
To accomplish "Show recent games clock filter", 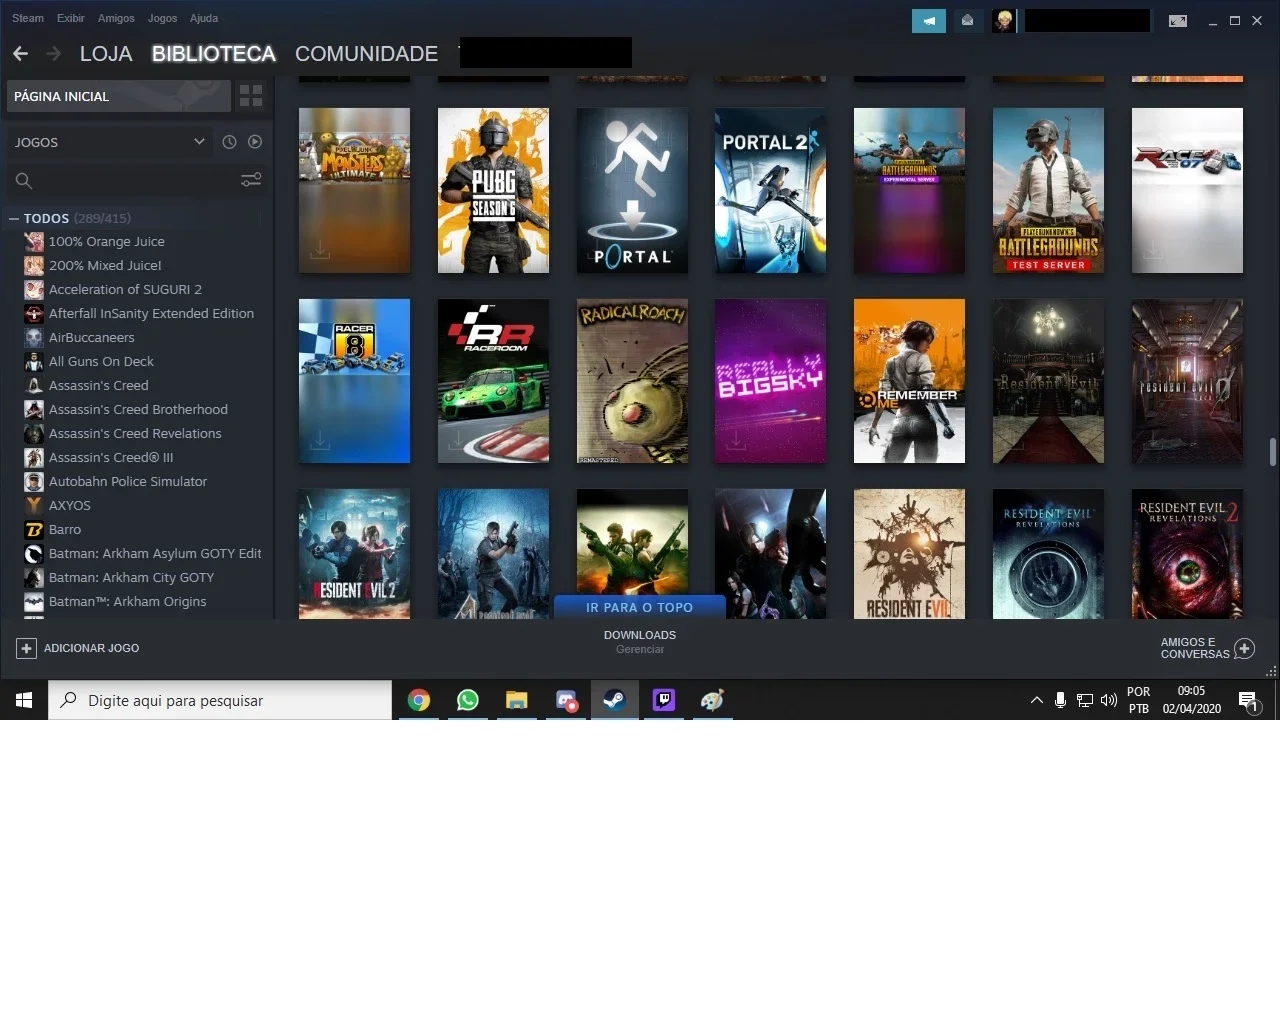I will [229, 142].
